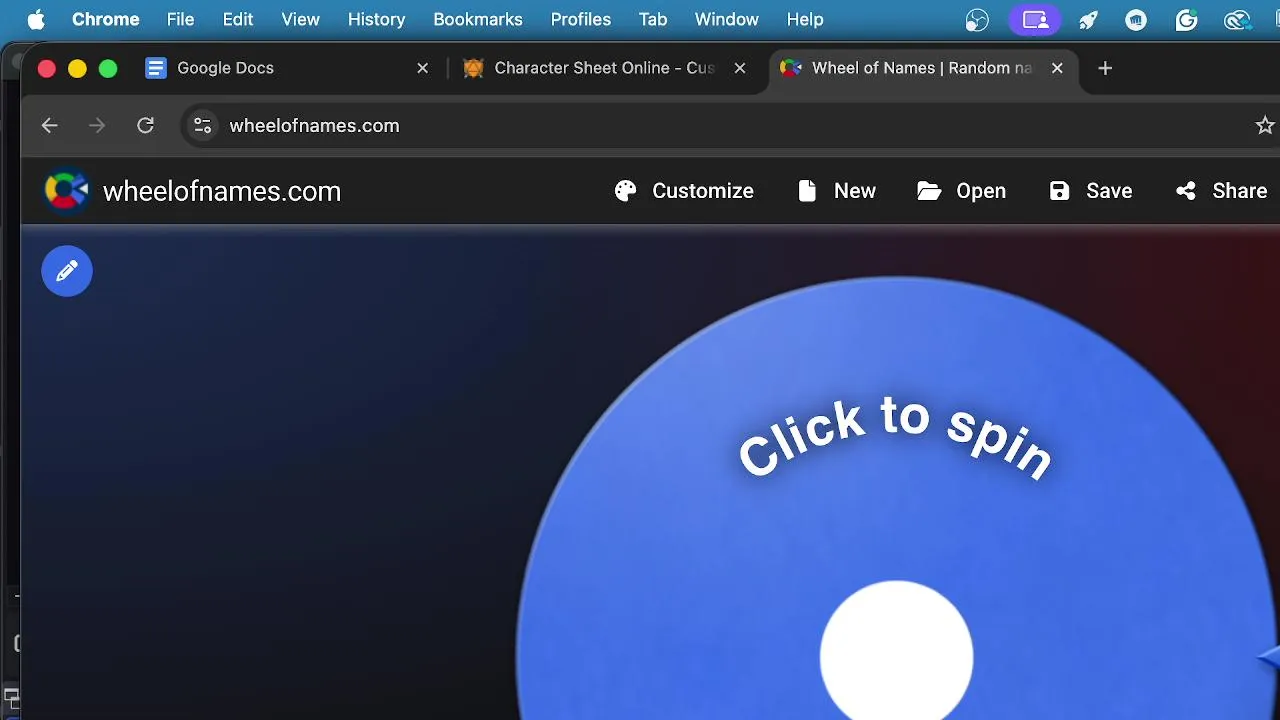Click the wheelofnames.com site title

[222, 191]
